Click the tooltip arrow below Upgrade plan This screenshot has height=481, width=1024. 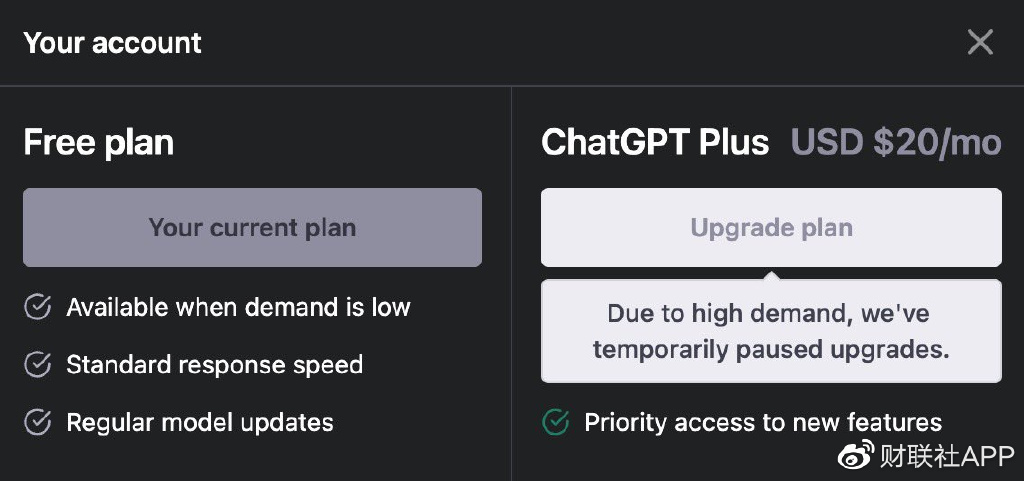771,275
